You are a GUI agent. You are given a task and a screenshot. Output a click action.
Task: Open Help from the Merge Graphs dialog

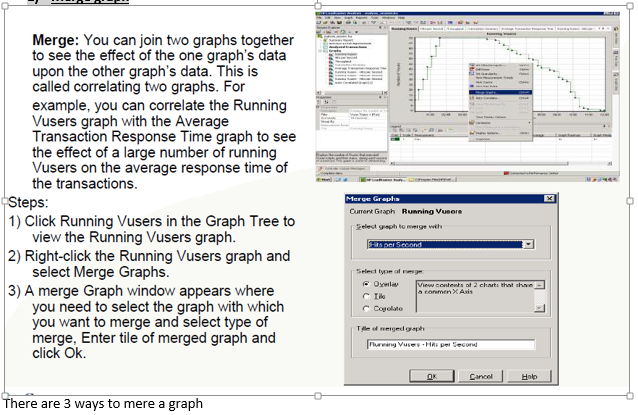(529, 376)
